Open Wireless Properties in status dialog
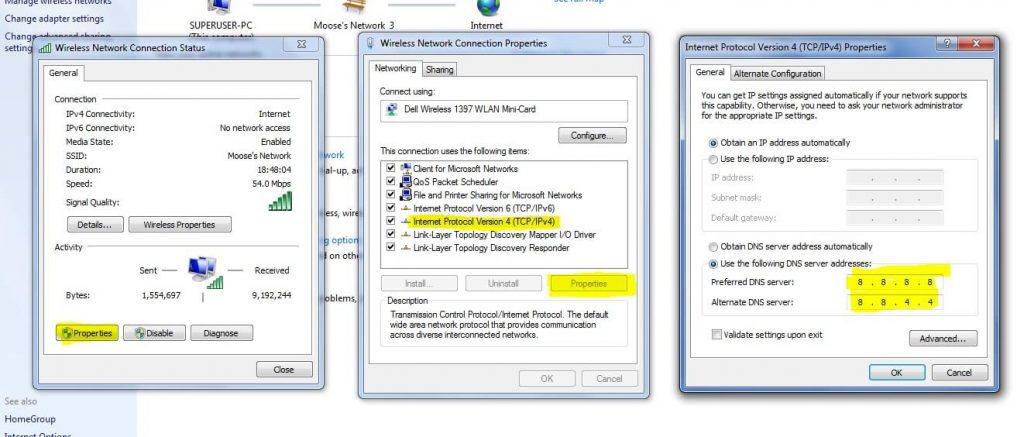The height and width of the screenshot is (437, 1024). (180, 225)
